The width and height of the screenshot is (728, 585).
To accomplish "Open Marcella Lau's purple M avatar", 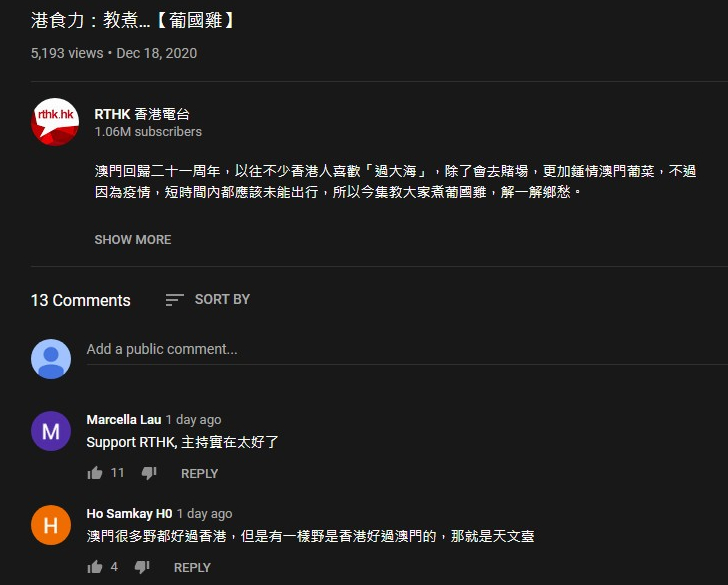I will [x=51, y=431].
